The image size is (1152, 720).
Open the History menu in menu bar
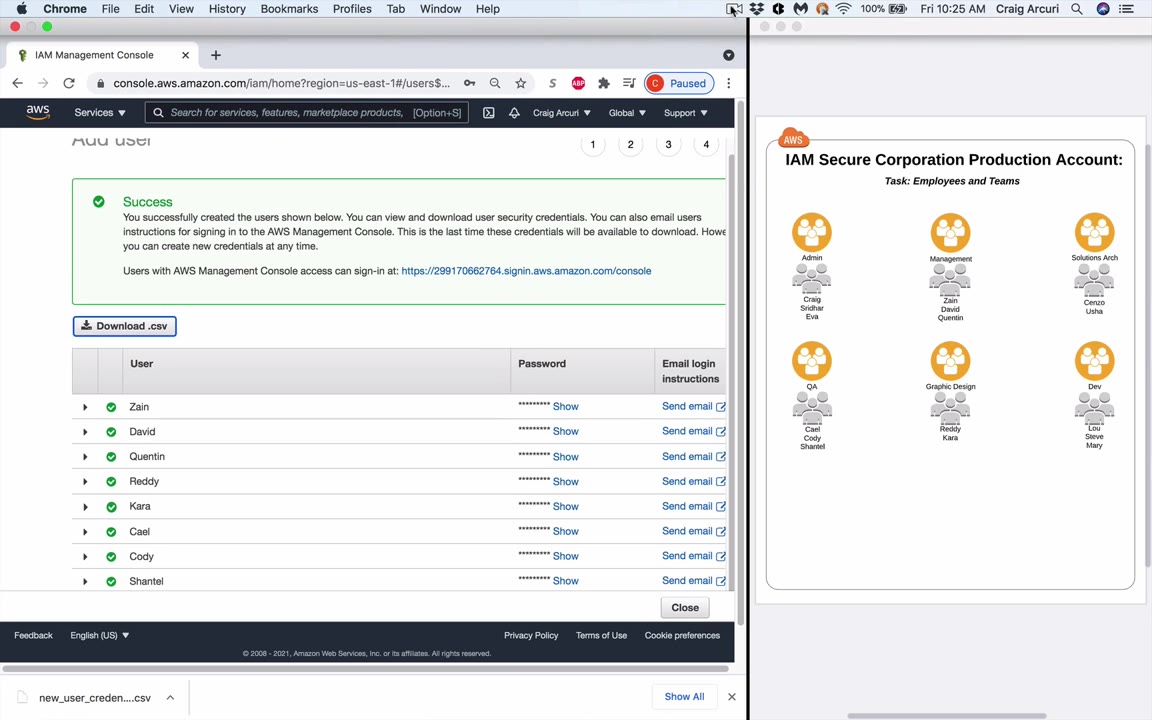click(x=227, y=9)
